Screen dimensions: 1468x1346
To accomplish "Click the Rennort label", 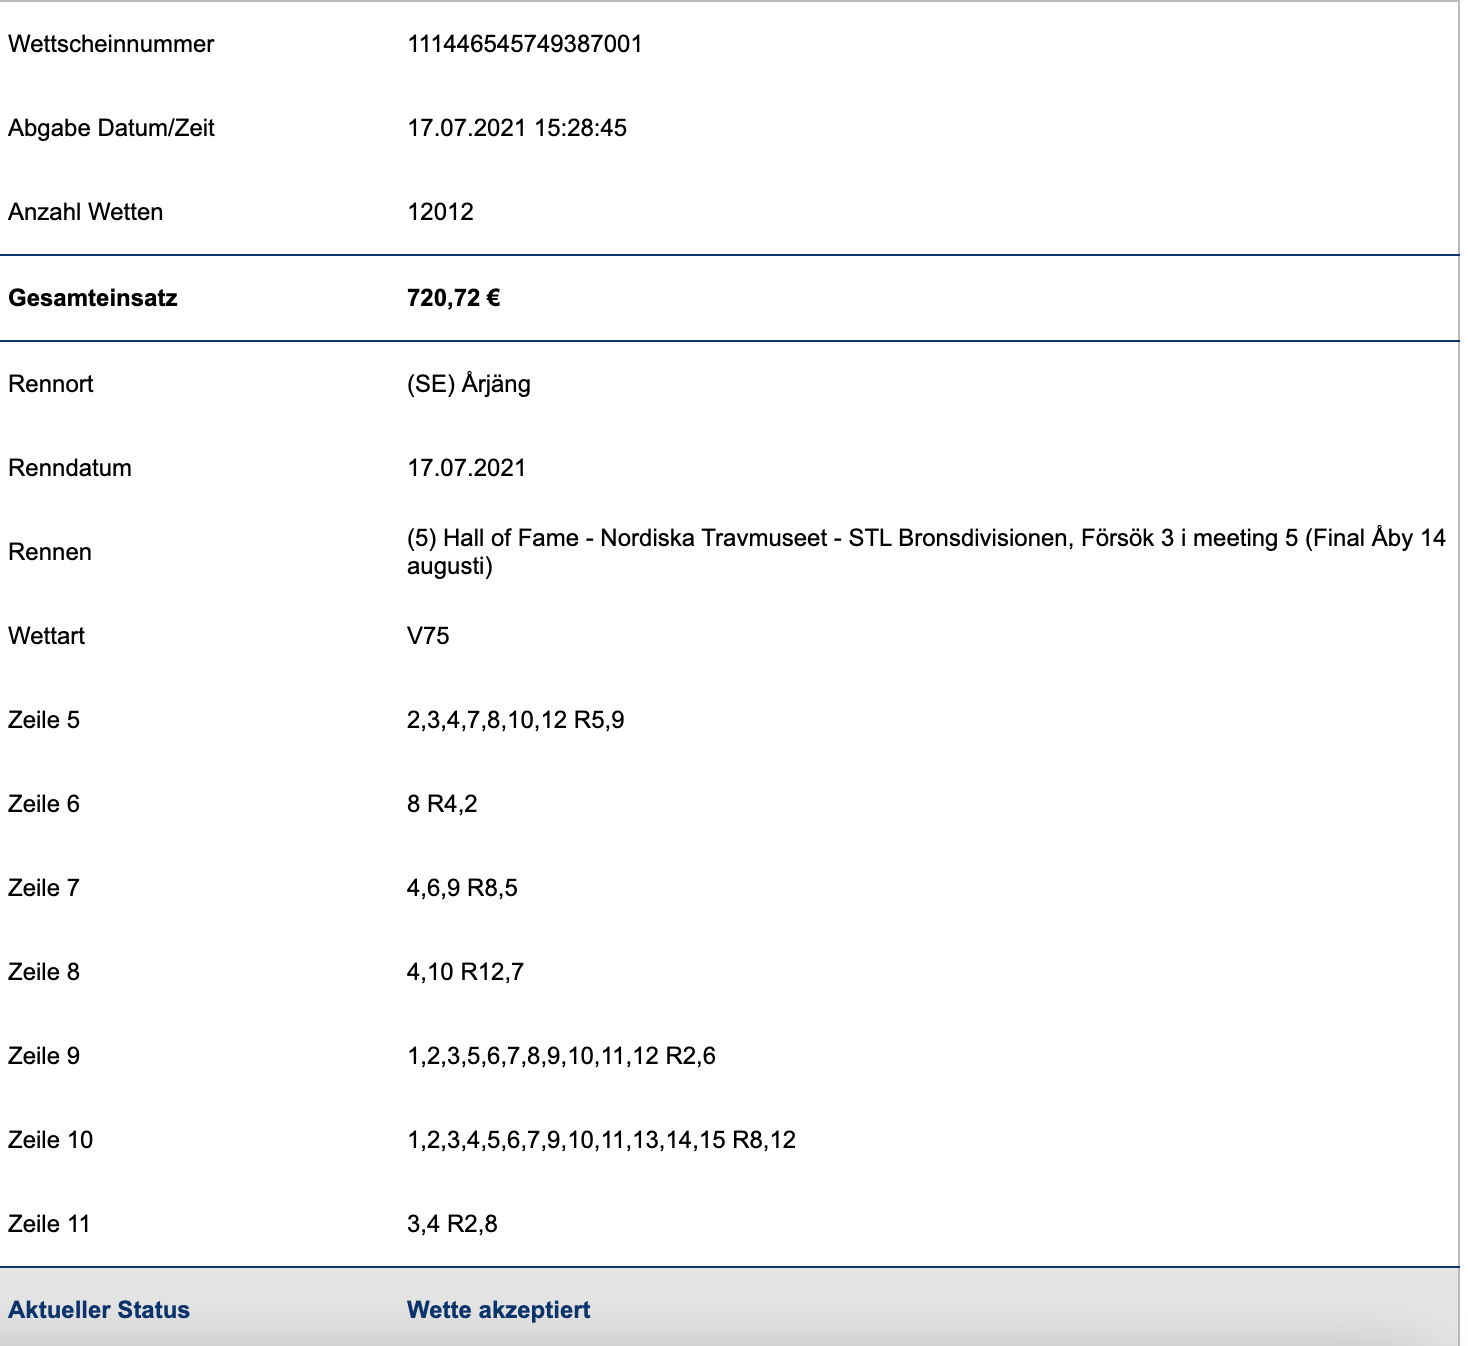I will point(51,384).
